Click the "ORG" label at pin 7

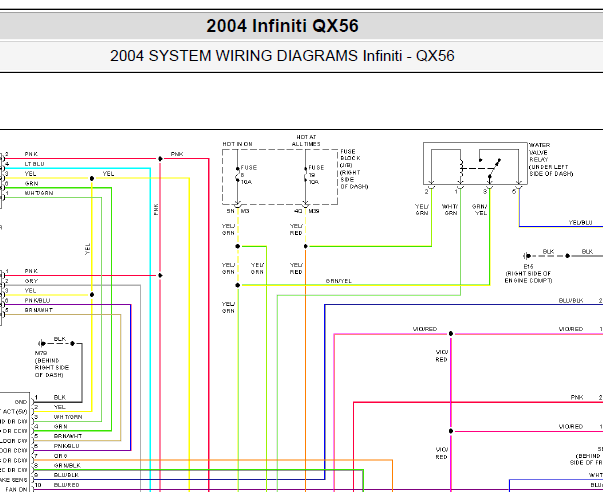coord(60,455)
